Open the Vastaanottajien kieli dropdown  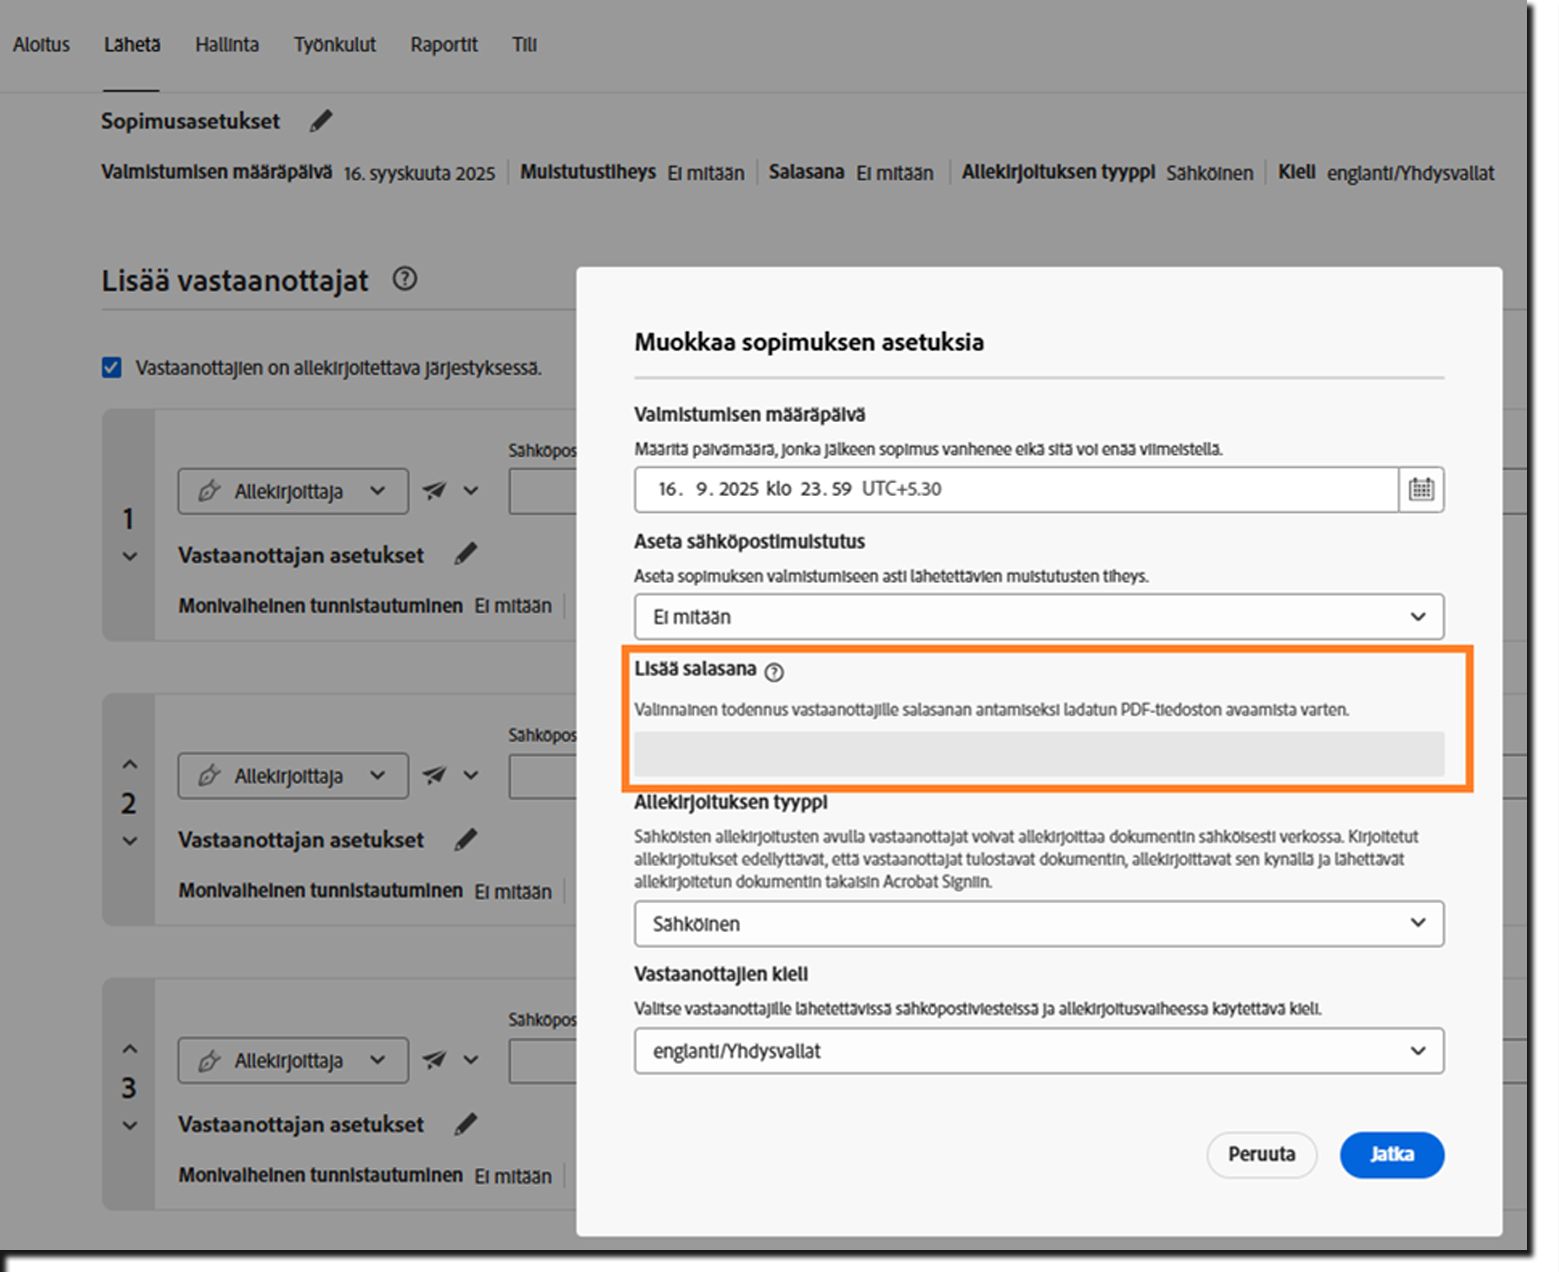pos(1038,1051)
